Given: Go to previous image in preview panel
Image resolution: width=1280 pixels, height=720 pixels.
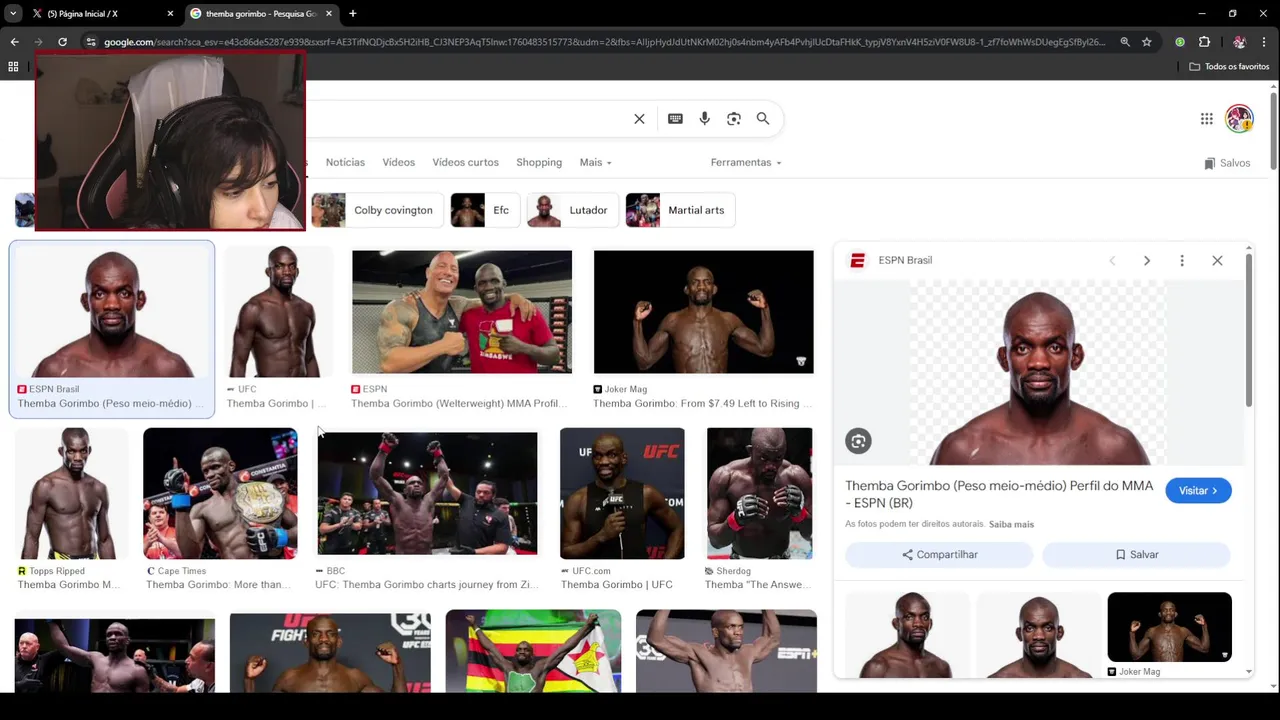Looking at the screenshot, I should [1112, 261].
